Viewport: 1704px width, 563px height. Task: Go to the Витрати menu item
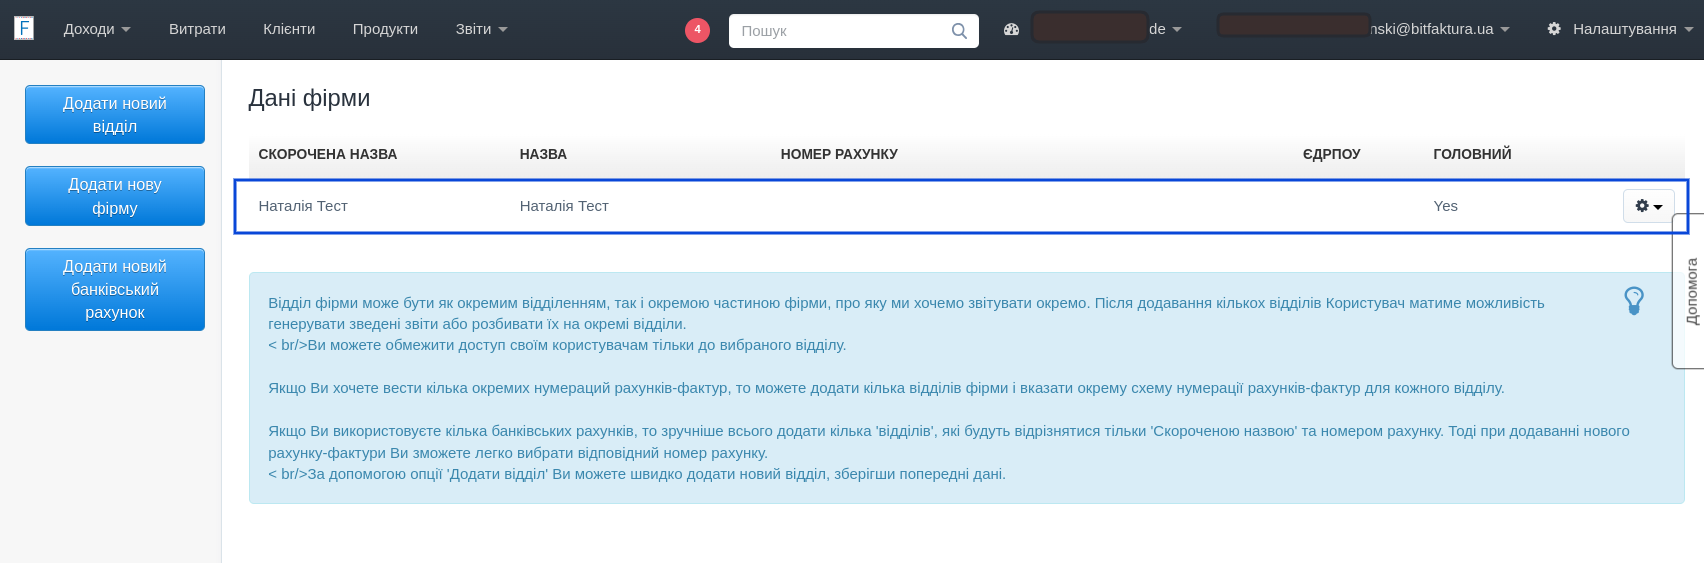pos(197,29)
